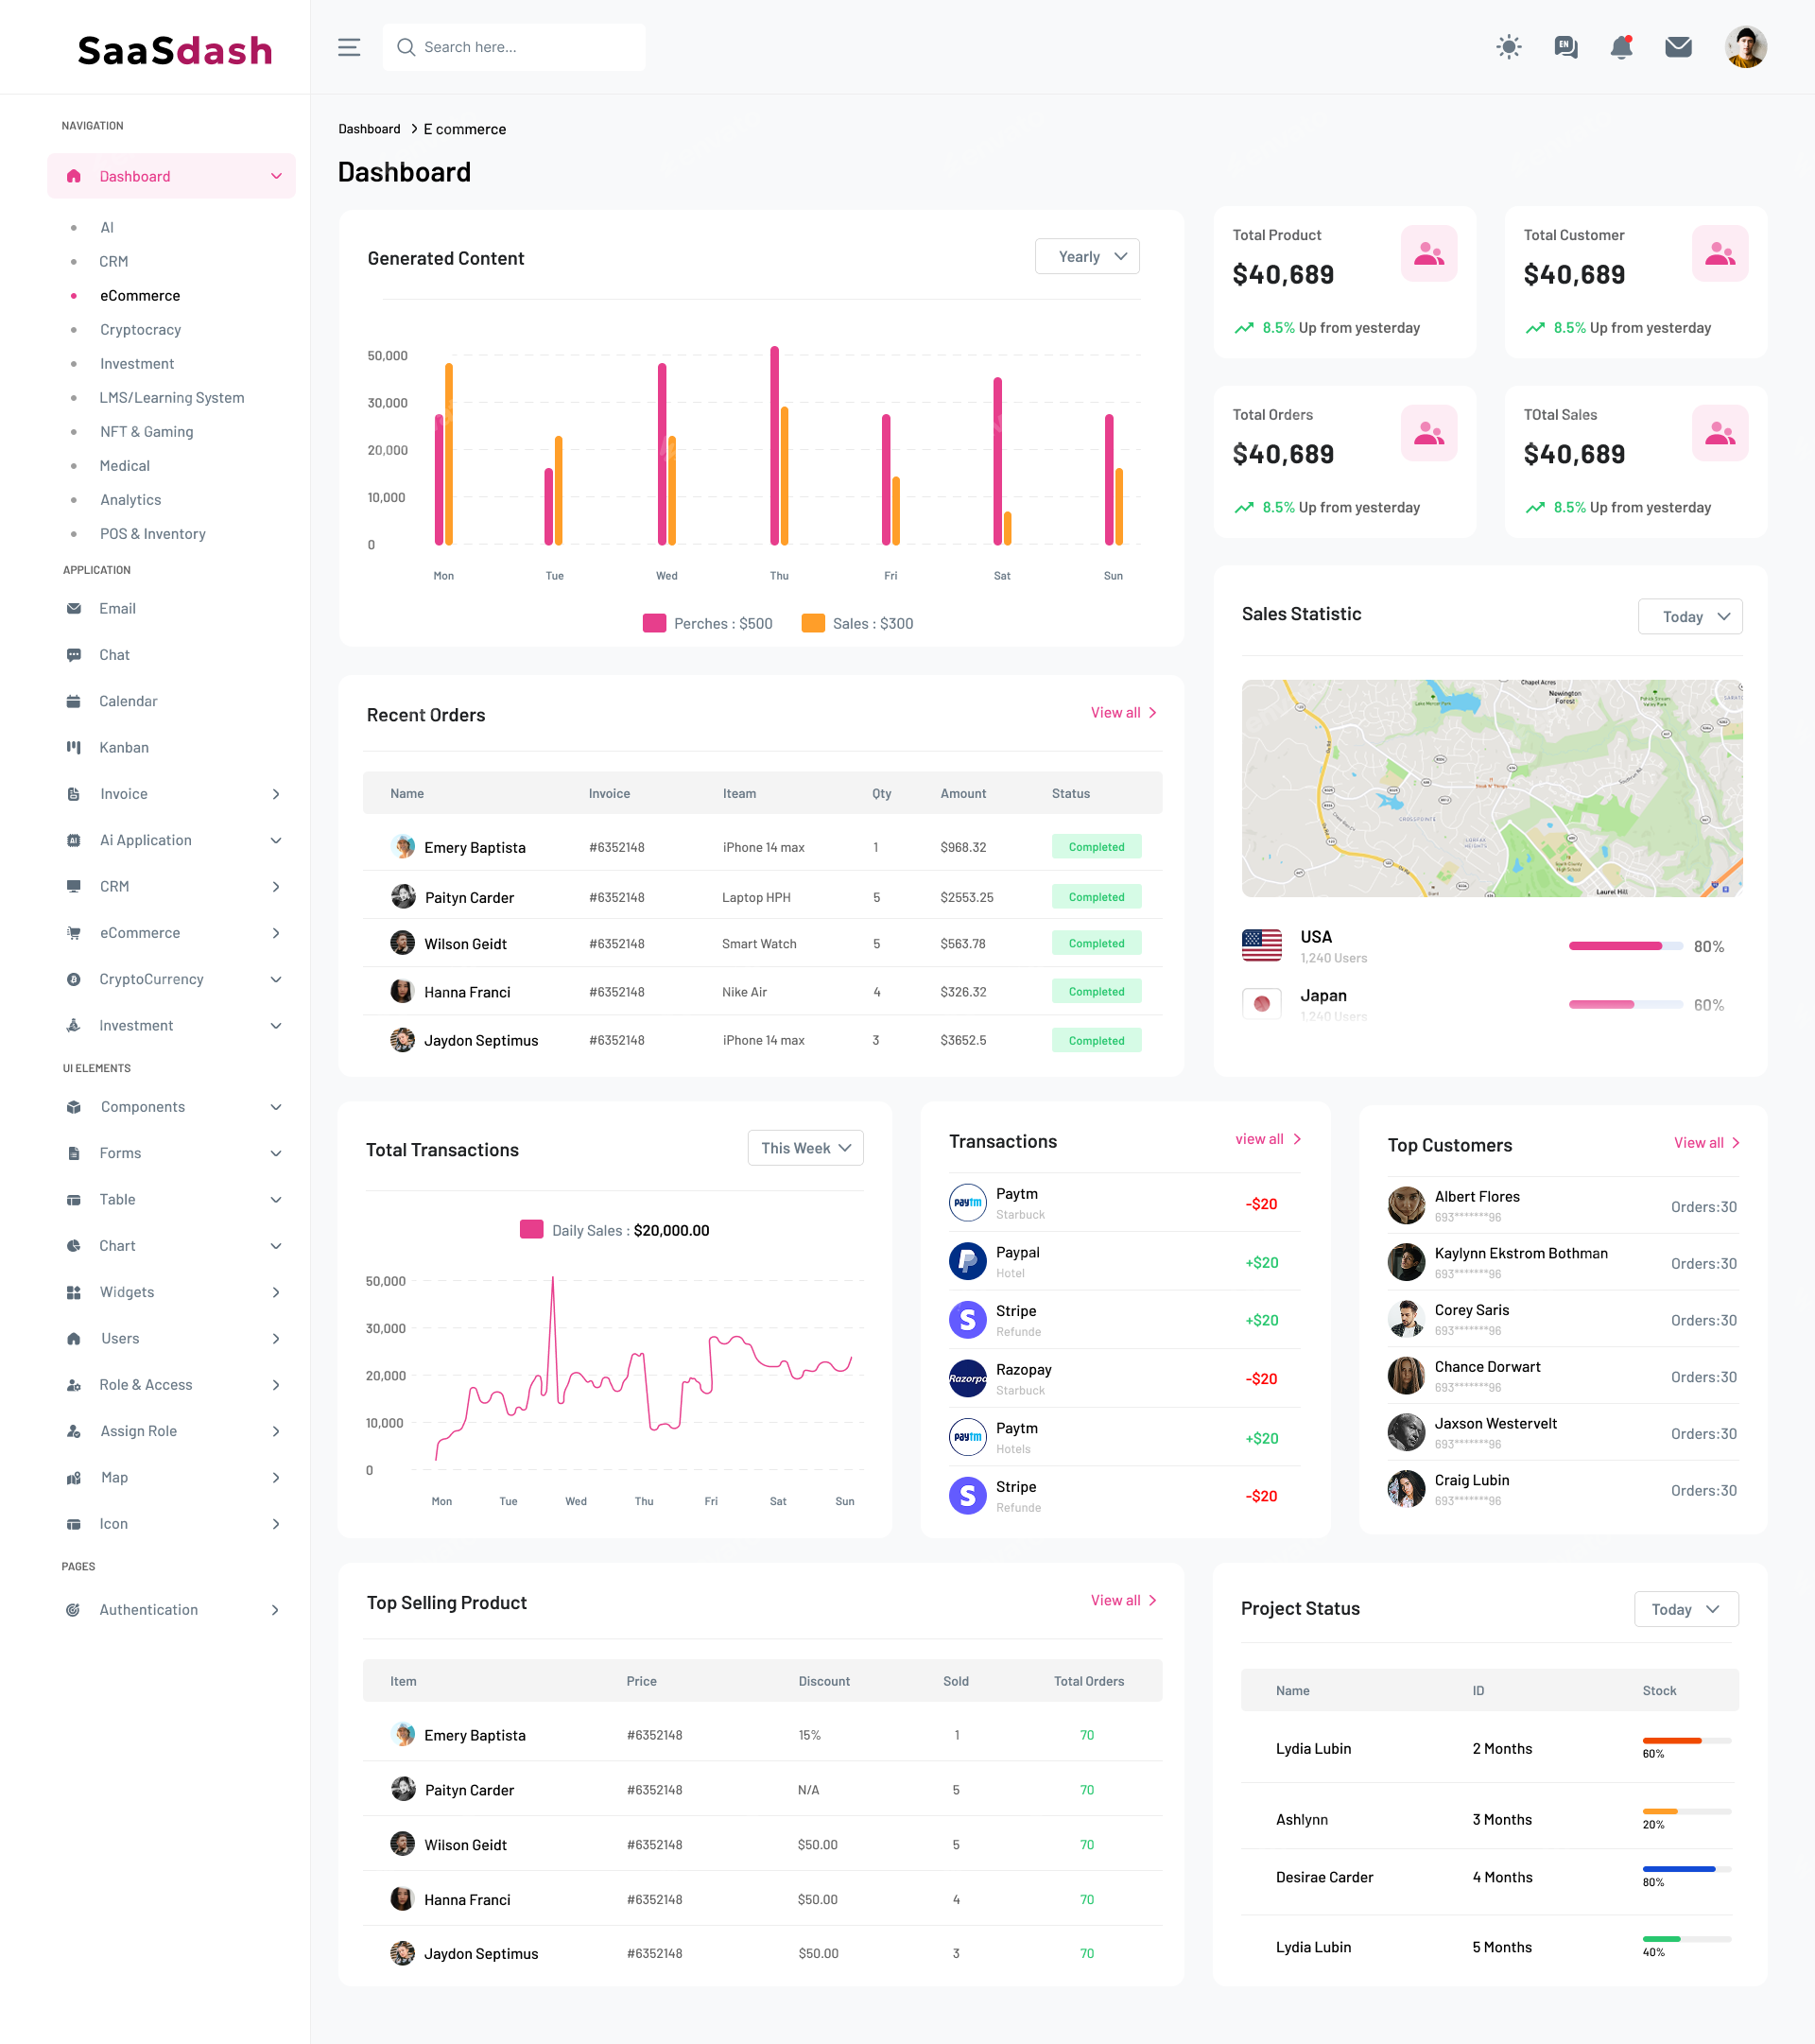Change Sales Statistic period via Today dropdown
The height and width of the screenshot is (2044, 1815).
pos(1689,616)
